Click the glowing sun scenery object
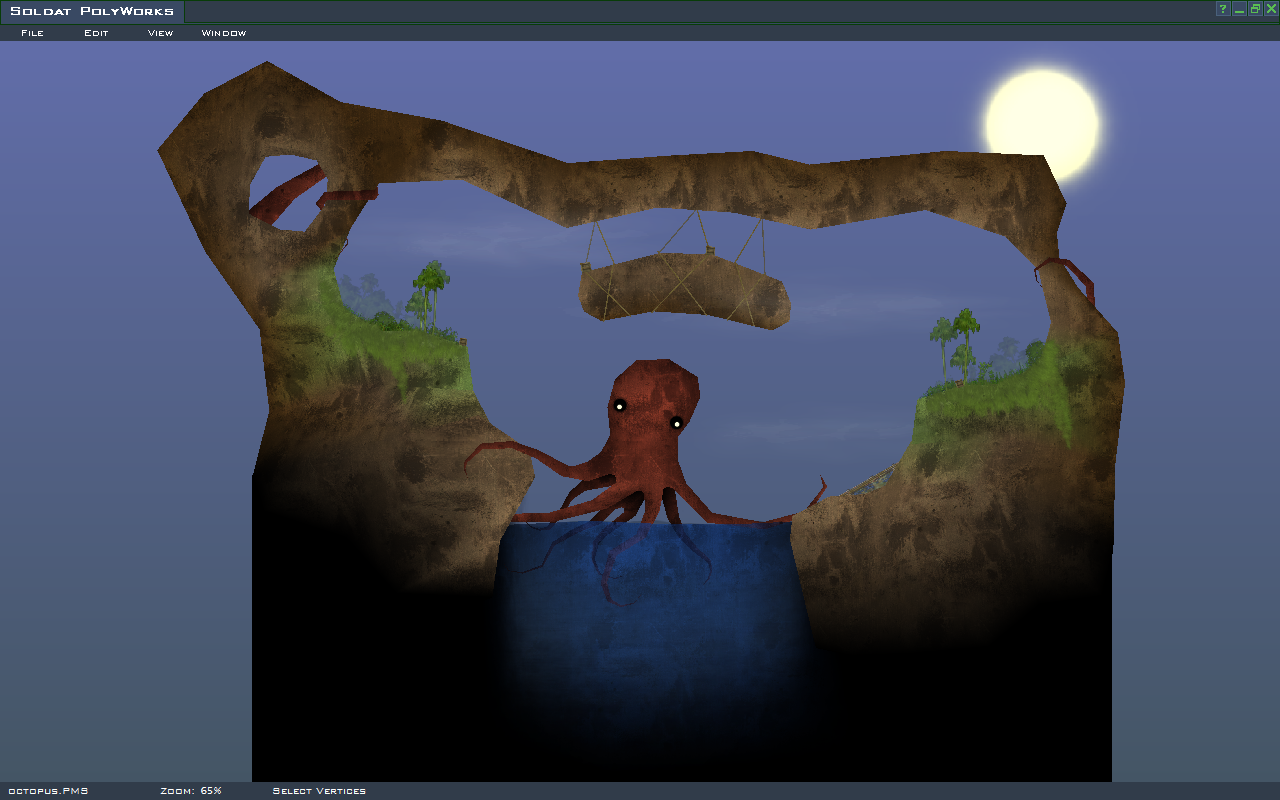Image resolution: width=1280 pixels, height=800 pixels. [x=1041, y=124]
